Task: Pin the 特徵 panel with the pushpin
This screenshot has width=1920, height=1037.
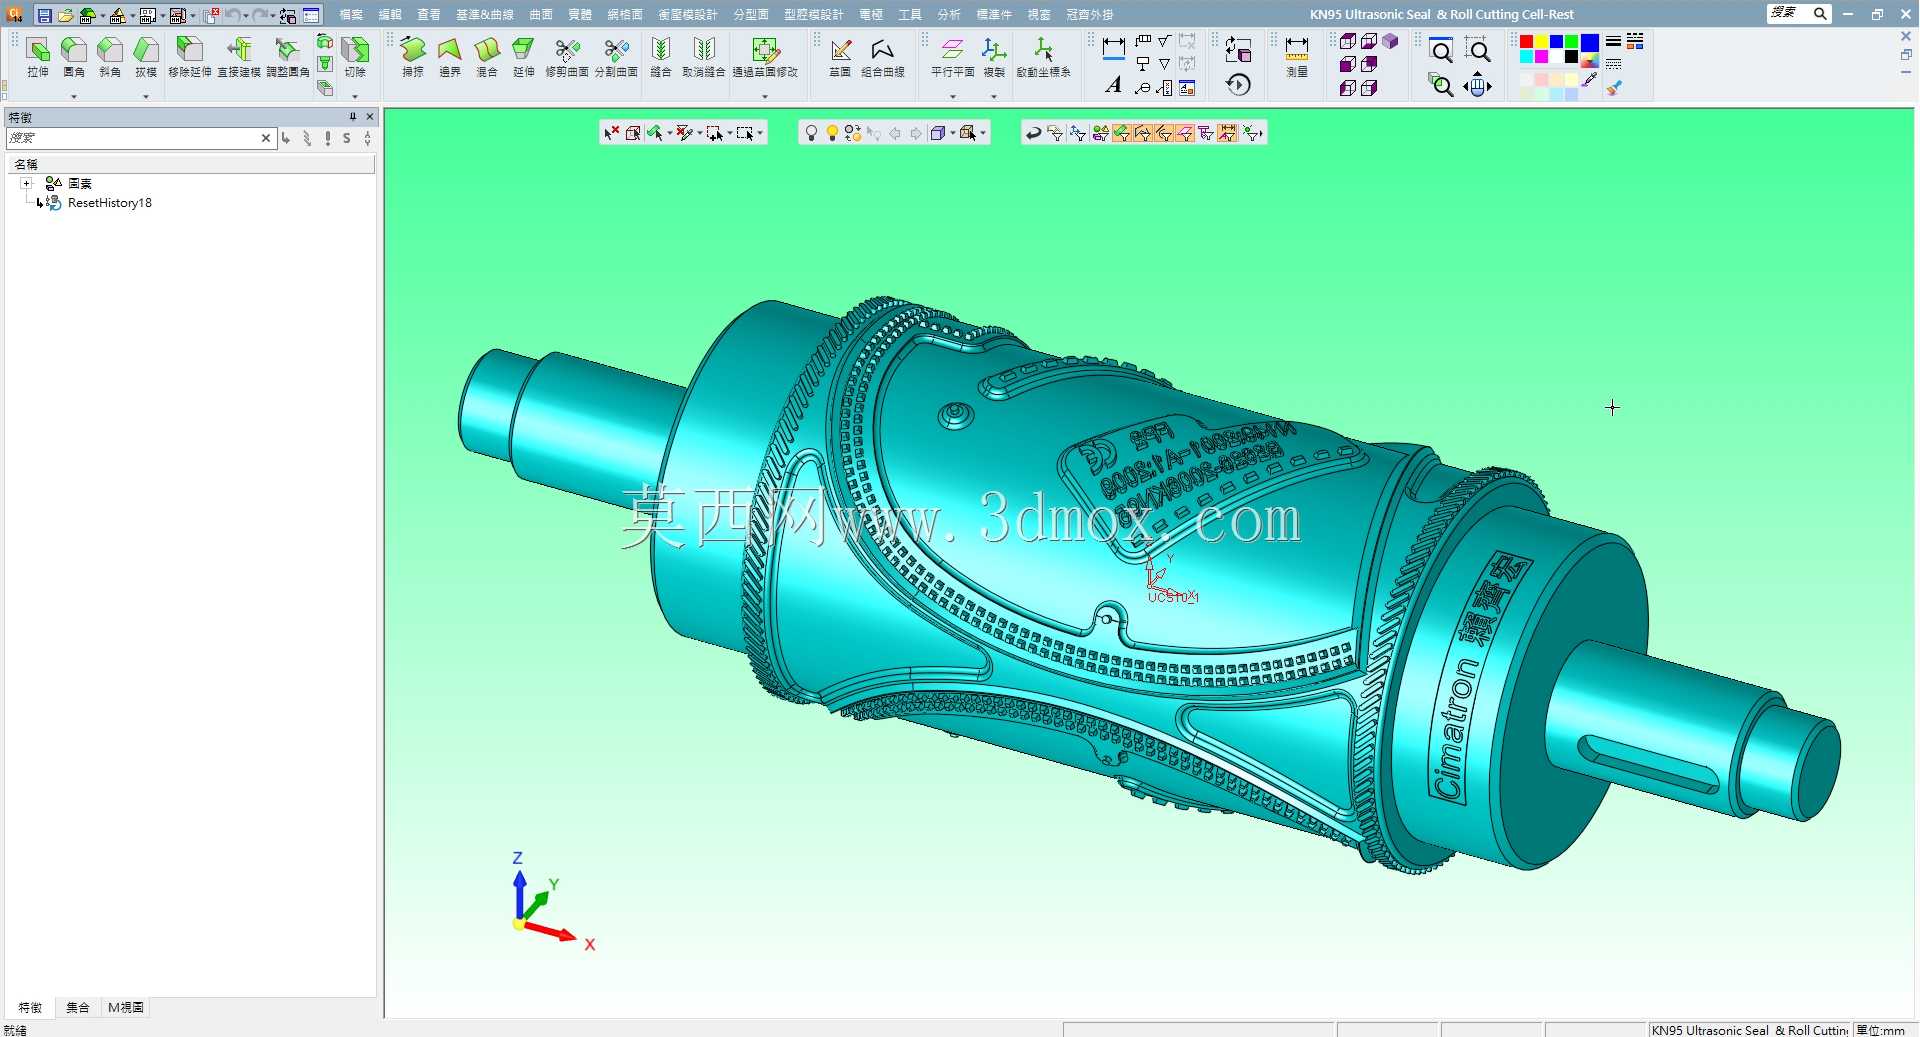Action: (x=352, y=117)
